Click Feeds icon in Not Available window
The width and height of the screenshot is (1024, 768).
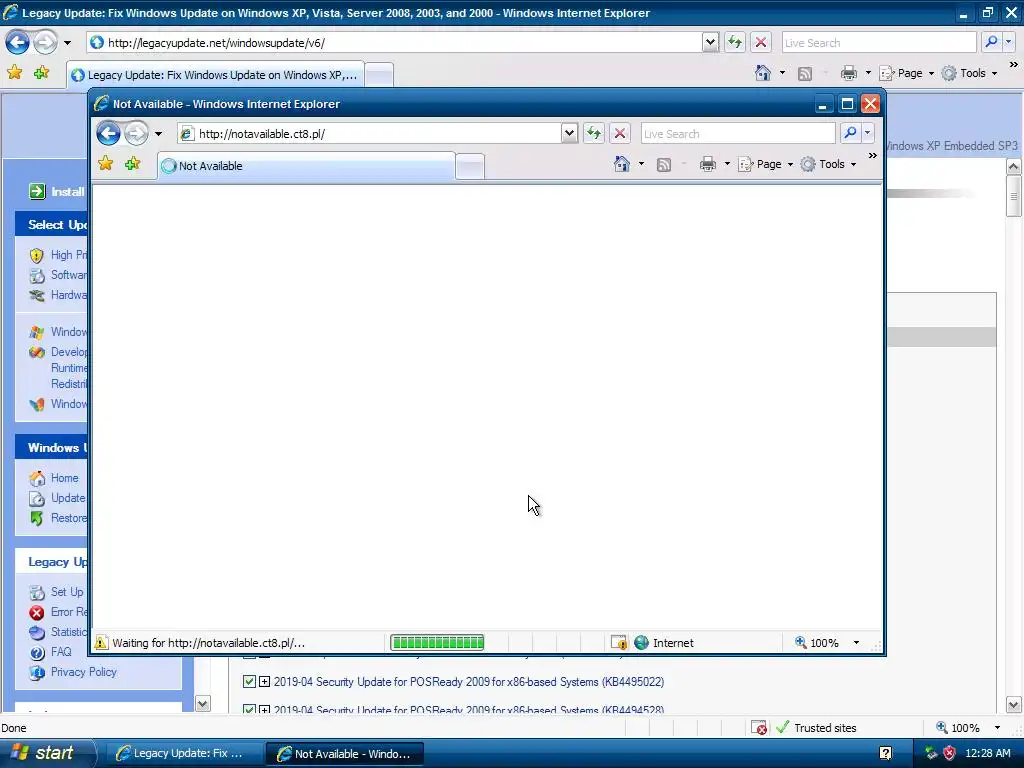tap(664, 165)
